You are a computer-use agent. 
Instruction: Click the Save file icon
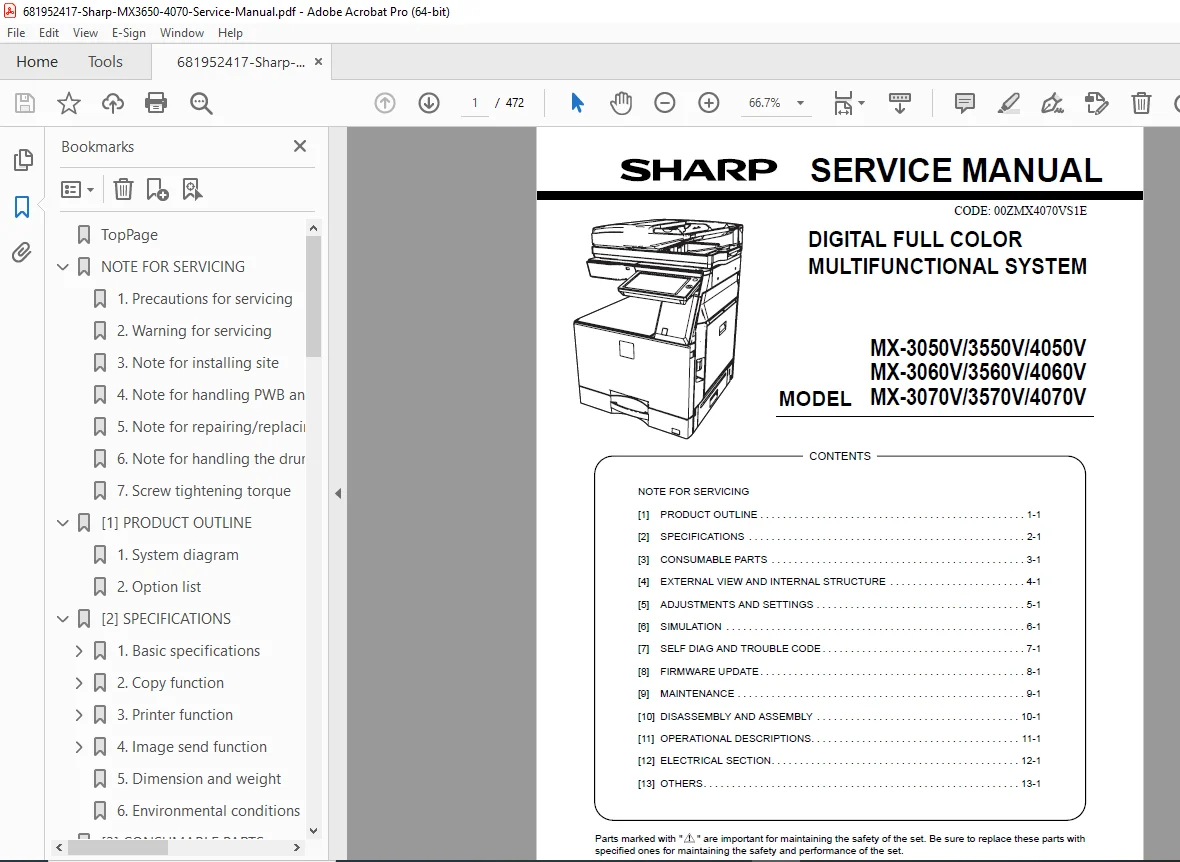(x=25, y=103)
